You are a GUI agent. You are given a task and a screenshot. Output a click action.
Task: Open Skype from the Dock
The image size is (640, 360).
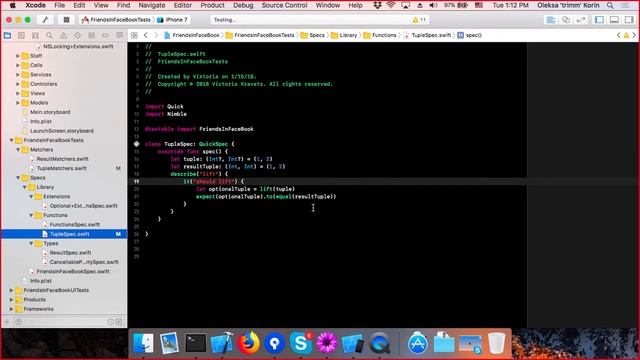(x=301, y=343)
